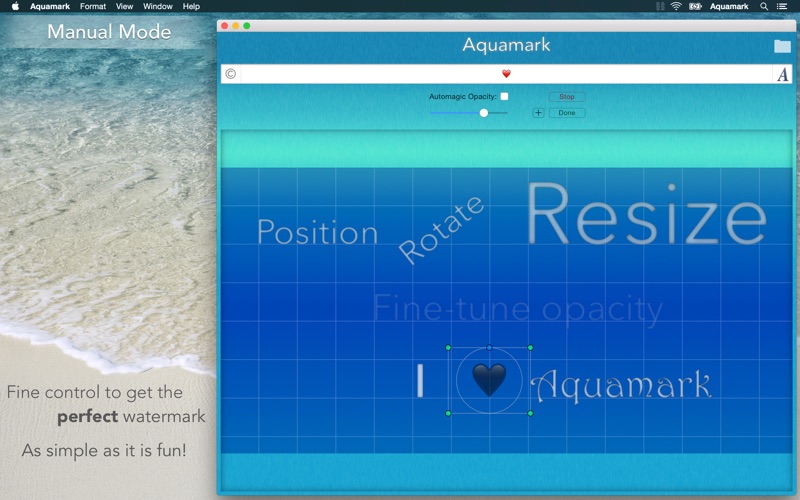
Task: Open the font chooser A icon
Action: [x=783, y=74]
